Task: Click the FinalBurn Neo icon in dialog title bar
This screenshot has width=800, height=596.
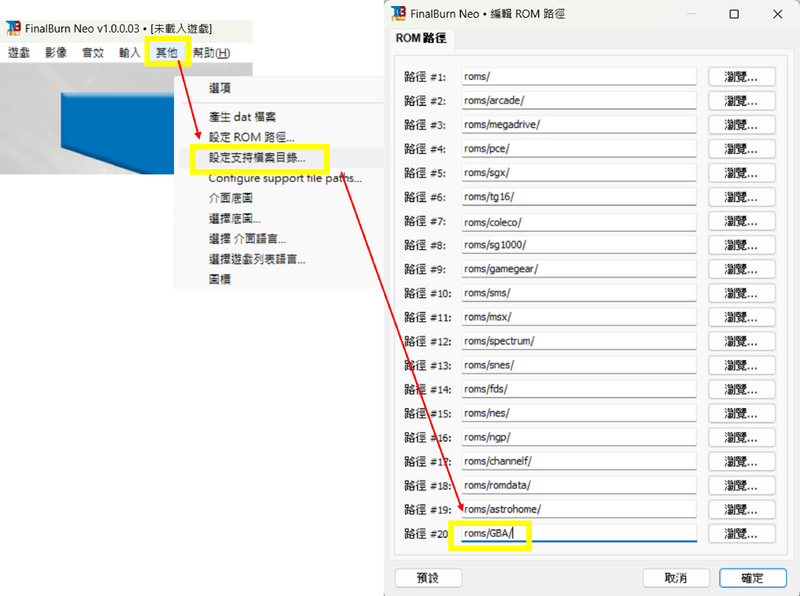Action: (398, 13)
